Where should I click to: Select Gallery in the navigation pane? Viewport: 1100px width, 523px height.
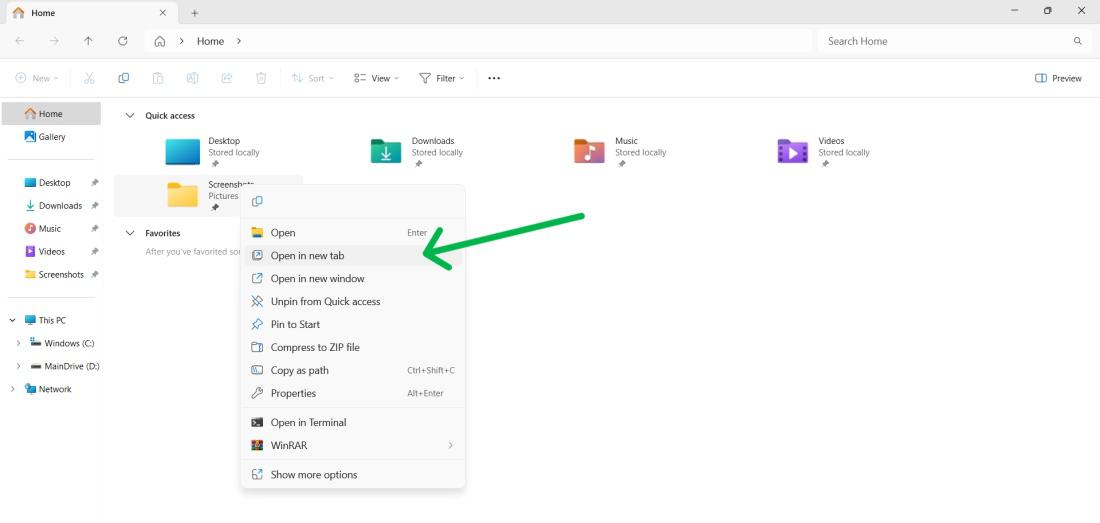(x=51, y=137)
